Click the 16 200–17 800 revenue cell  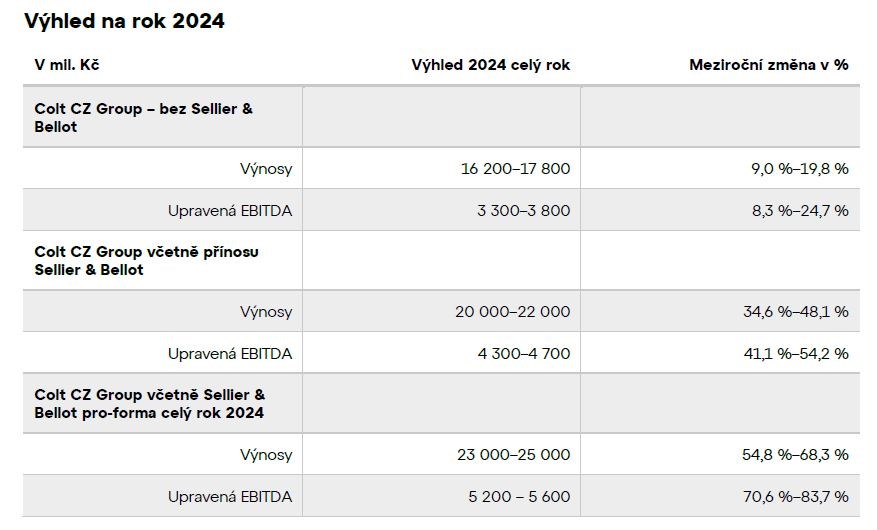(x=515, y=169)
